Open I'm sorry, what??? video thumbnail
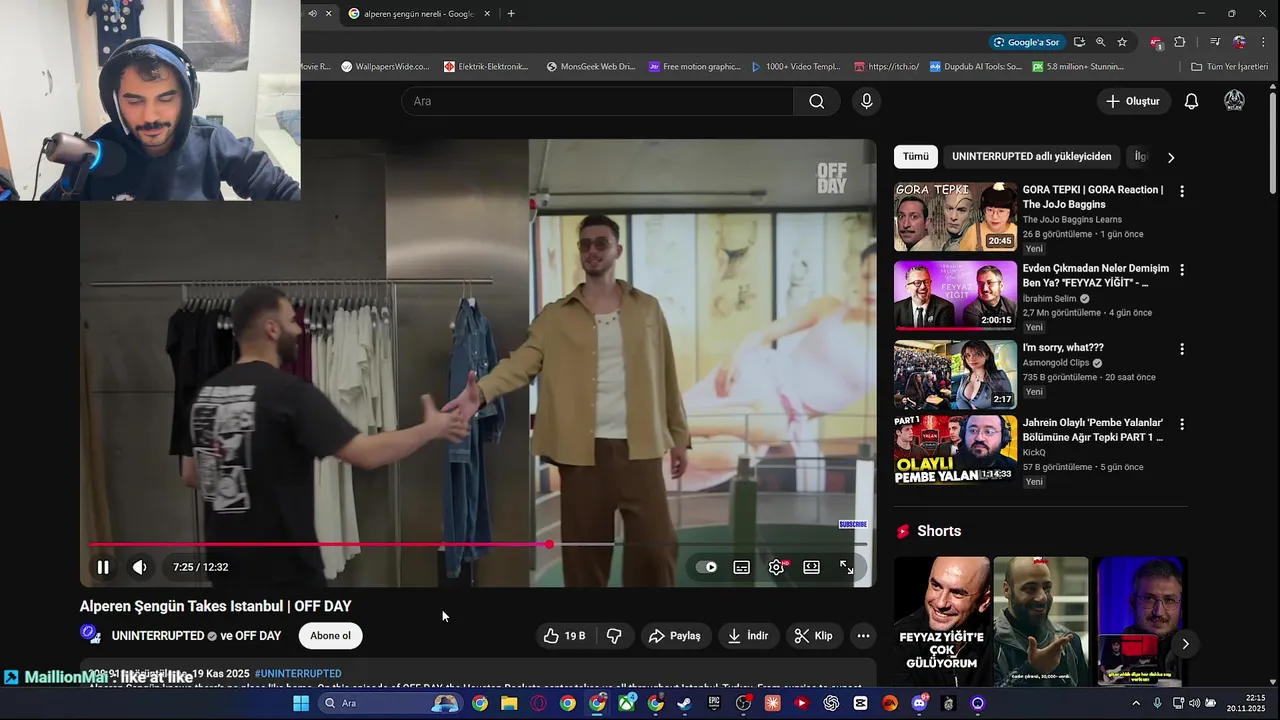This screenshot has width=1280, height=720. pos(955,374)
